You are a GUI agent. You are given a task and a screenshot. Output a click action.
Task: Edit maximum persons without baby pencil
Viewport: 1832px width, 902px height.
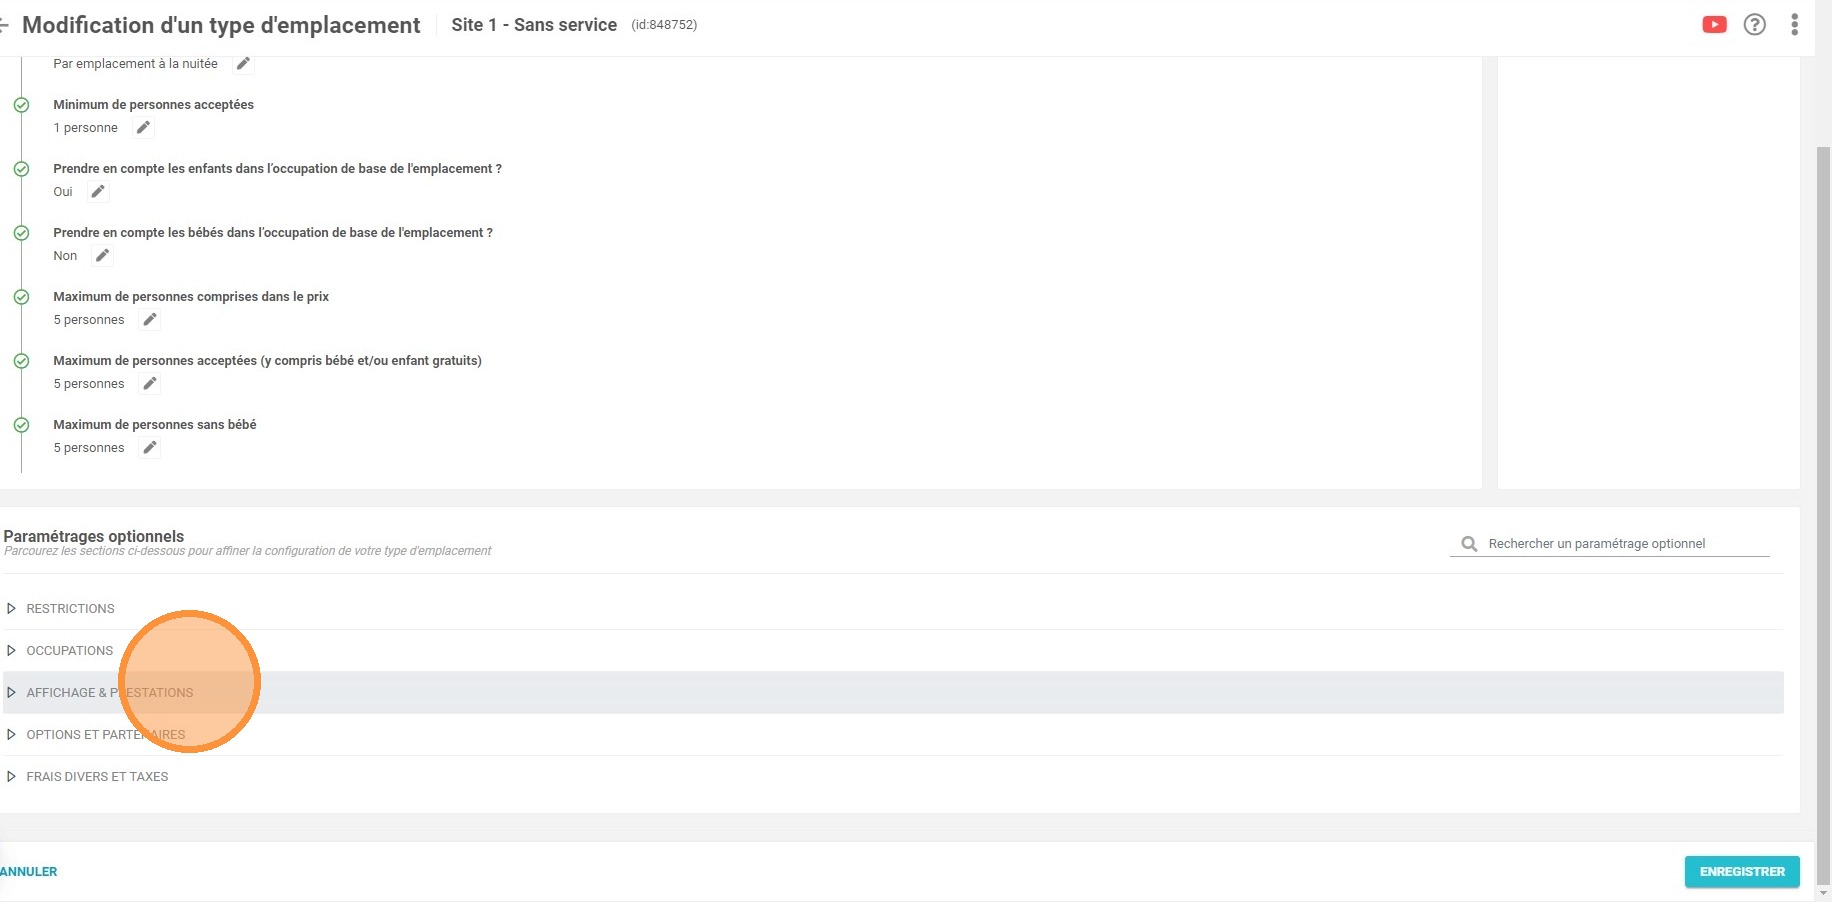tap(150, 447)
